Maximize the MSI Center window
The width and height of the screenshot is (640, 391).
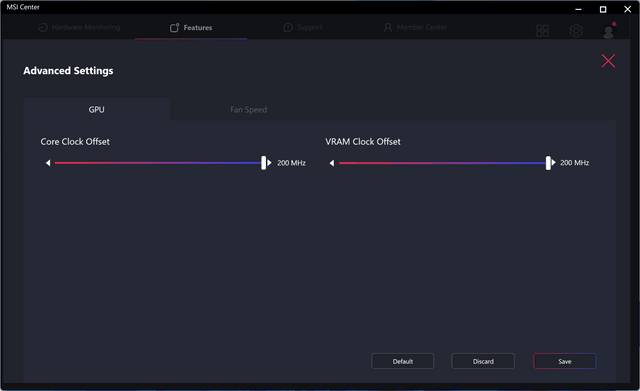pos(603,9)
